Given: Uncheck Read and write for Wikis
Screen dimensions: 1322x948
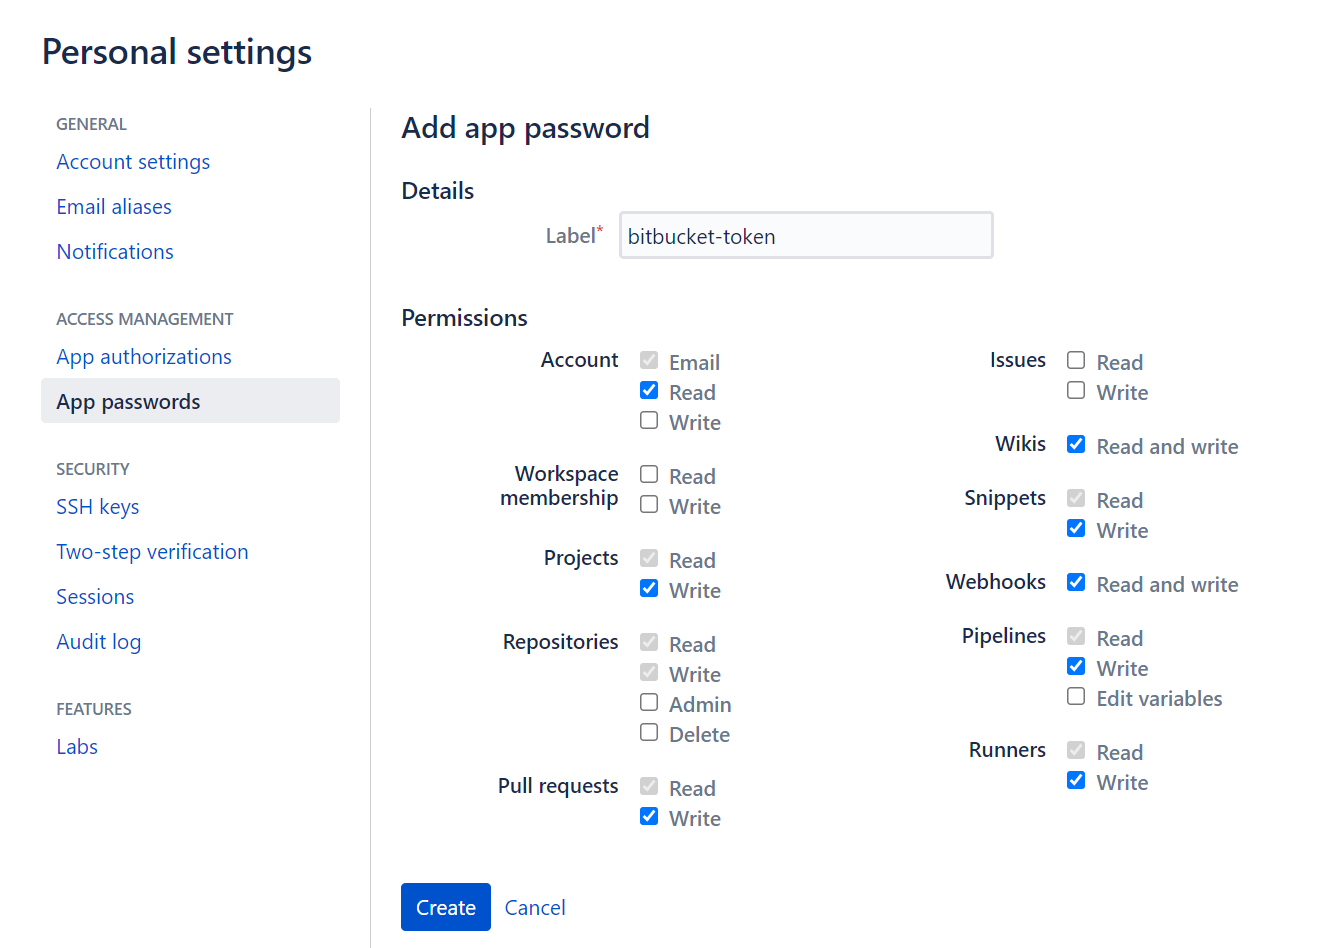Looking at the screenshot, I should point(1076,444).
